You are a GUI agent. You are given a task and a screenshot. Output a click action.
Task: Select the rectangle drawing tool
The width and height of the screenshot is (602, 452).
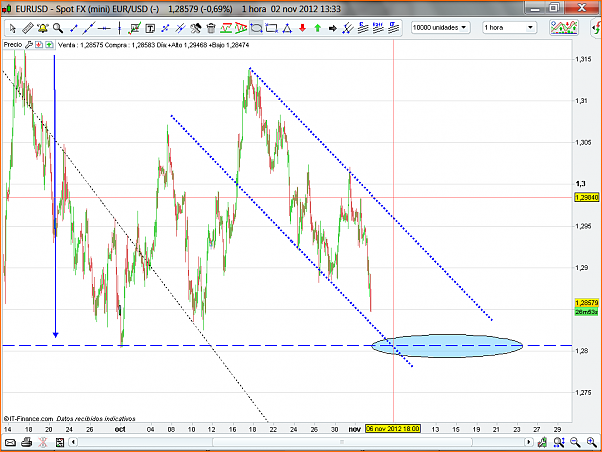(x=271, y=28)
